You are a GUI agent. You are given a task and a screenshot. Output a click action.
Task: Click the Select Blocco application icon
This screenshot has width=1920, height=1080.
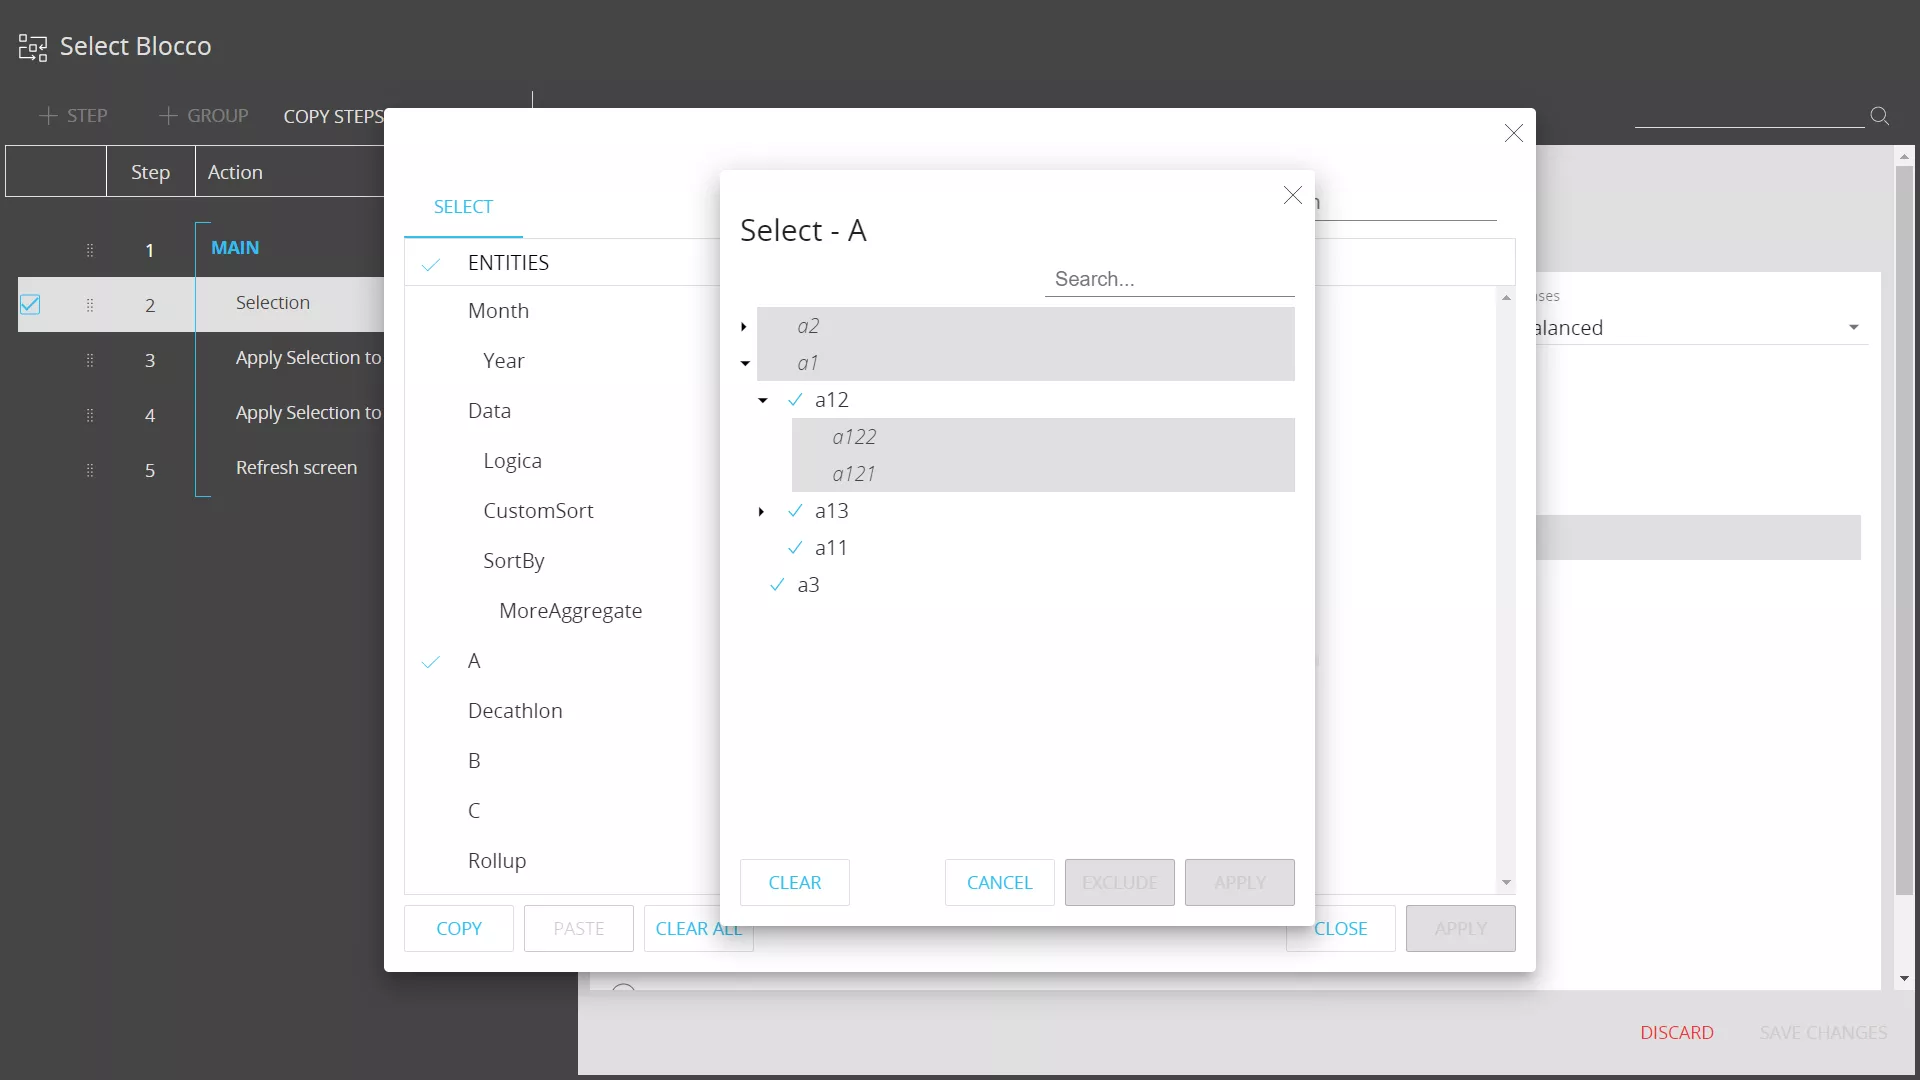point(32,46)
